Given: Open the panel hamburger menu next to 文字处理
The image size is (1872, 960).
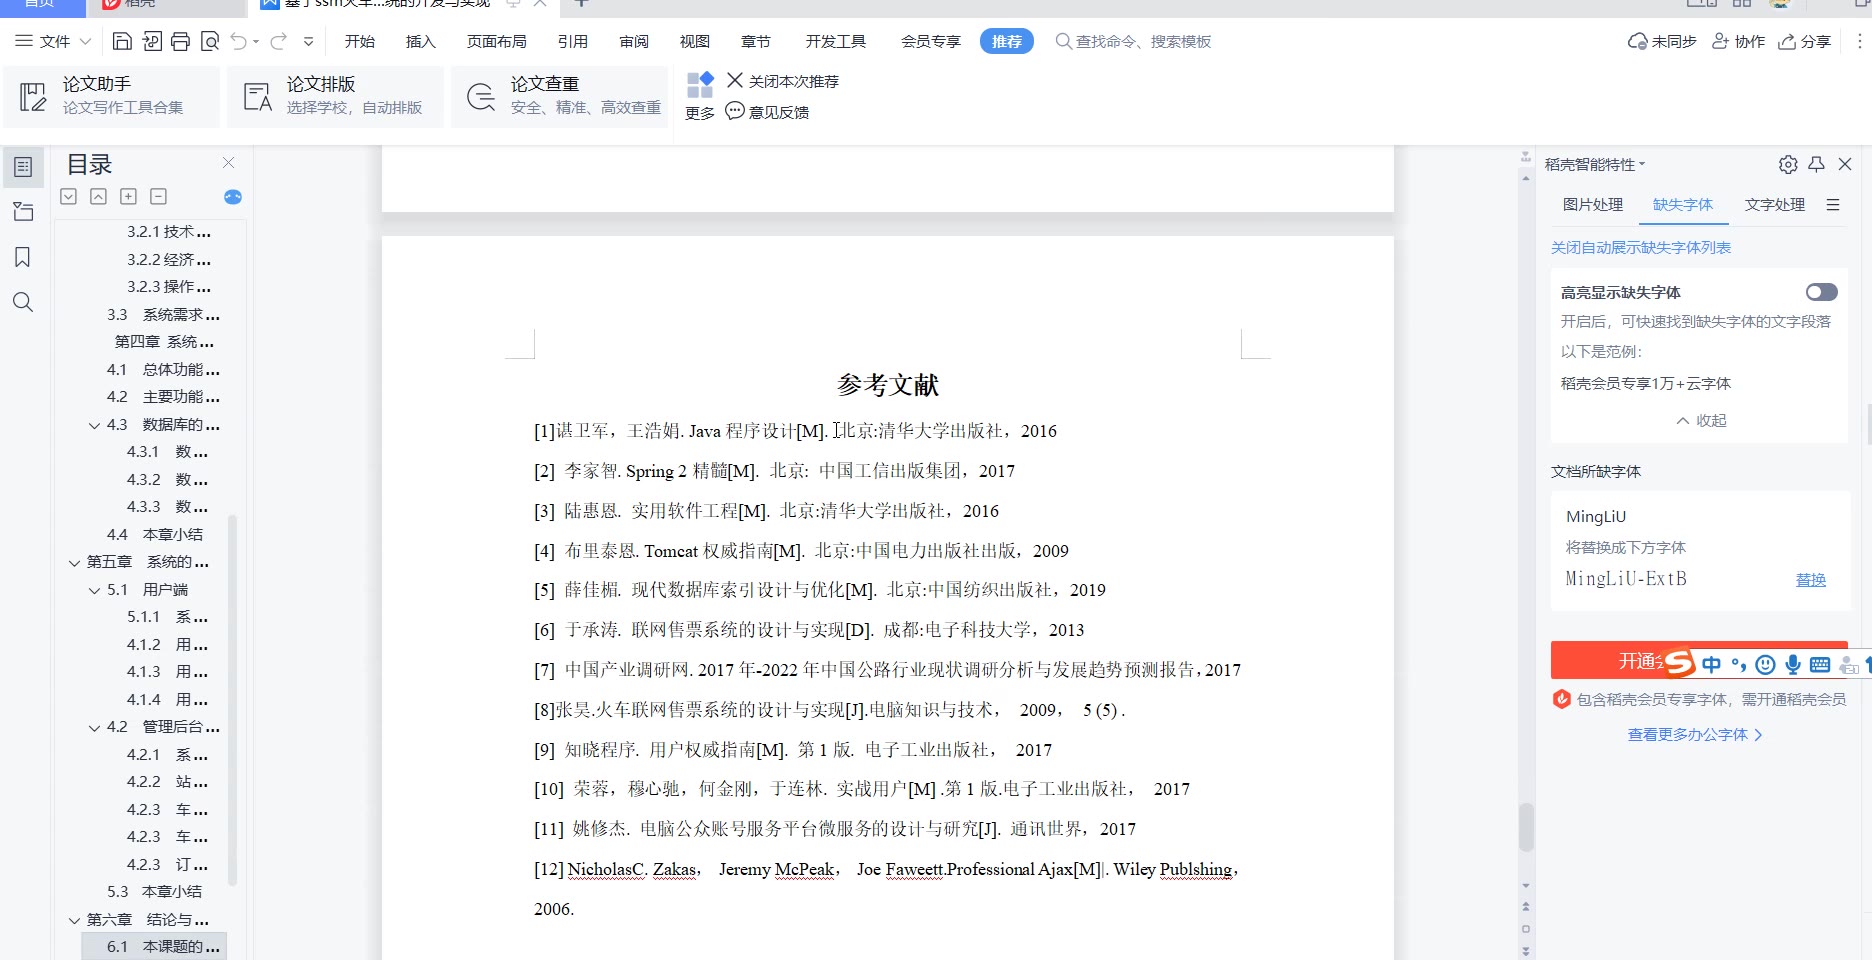Looking at the screenshot, I should [x=1833, y=204].
